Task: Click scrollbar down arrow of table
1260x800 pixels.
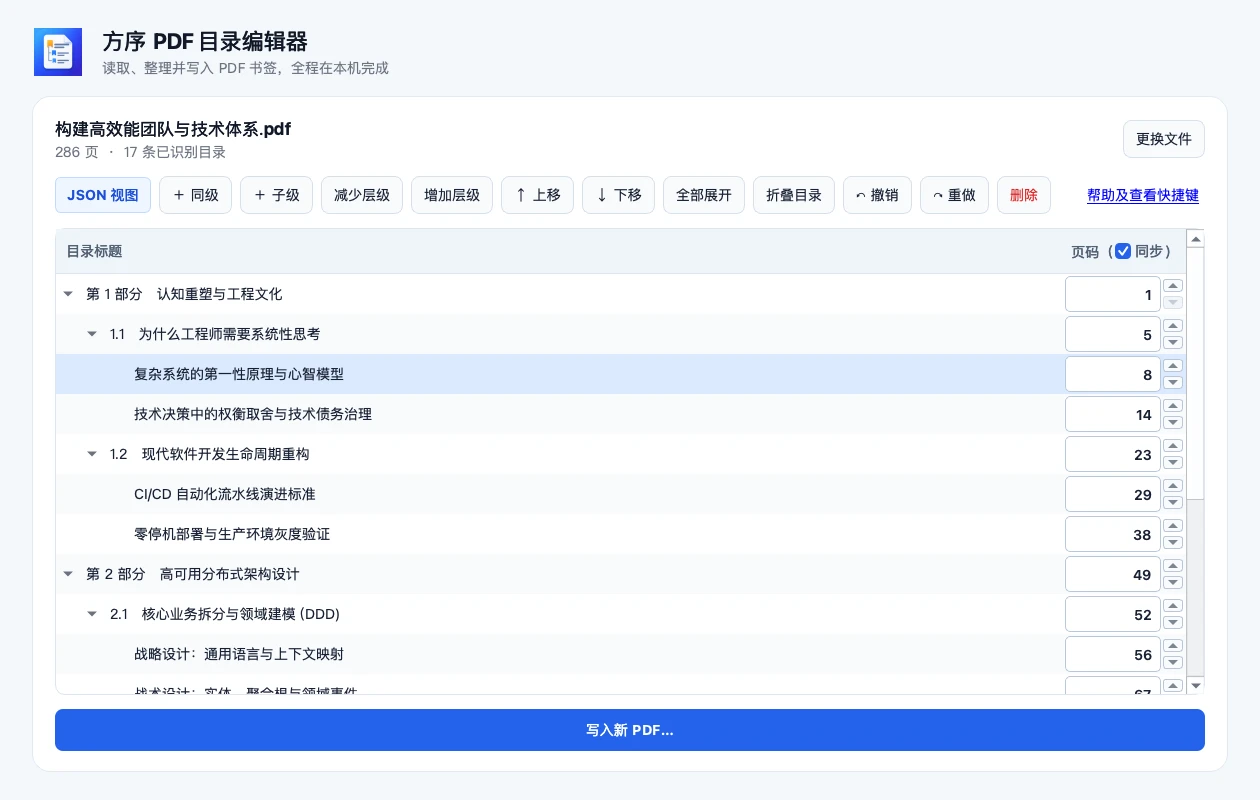Action: [1195, 685]
